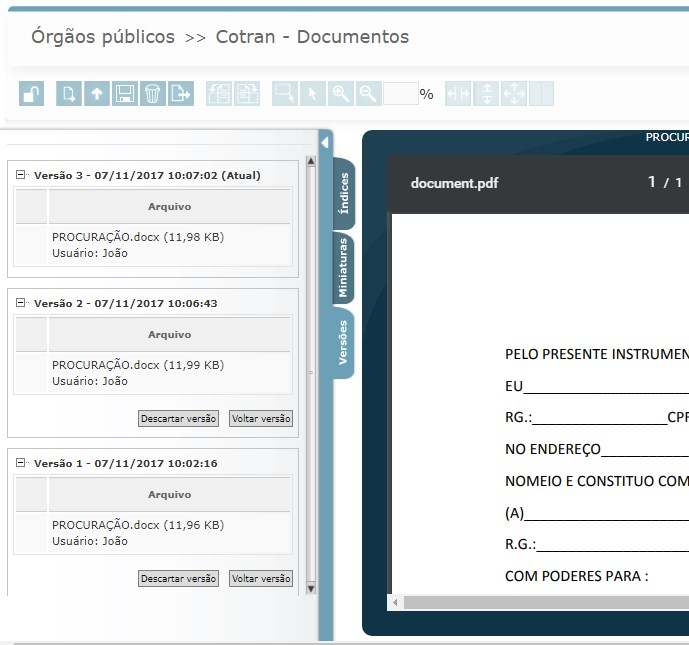Viewport: 689px width, 645px height.
Task: Click the document horizontal scrollbar
Action: (x=540, y=602)
